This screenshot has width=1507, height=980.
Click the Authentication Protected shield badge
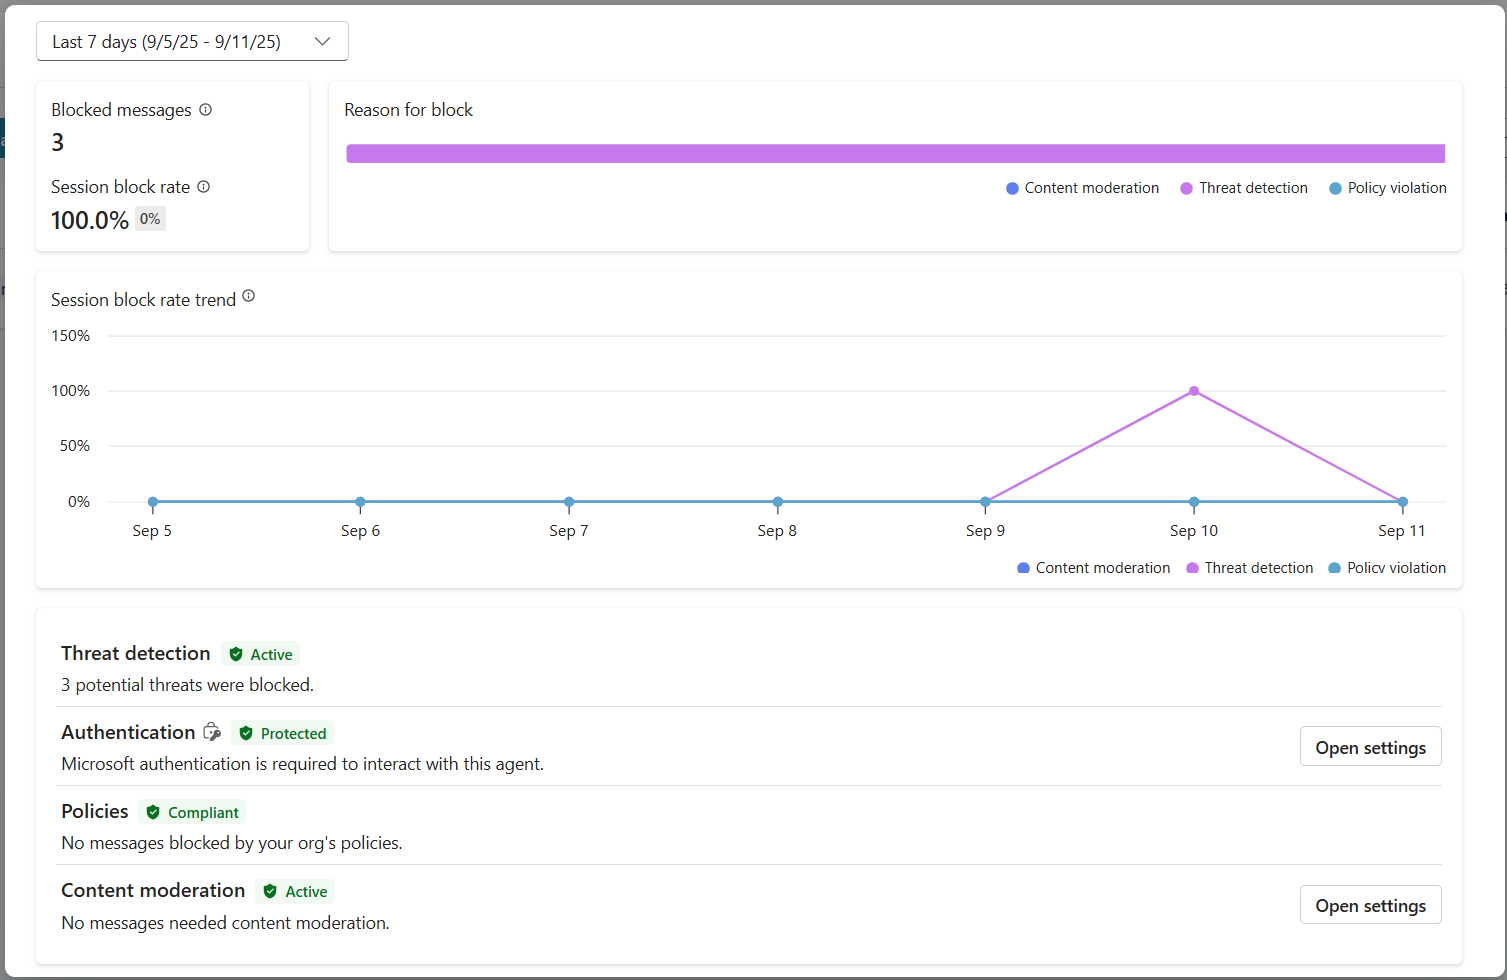(283, 733)
